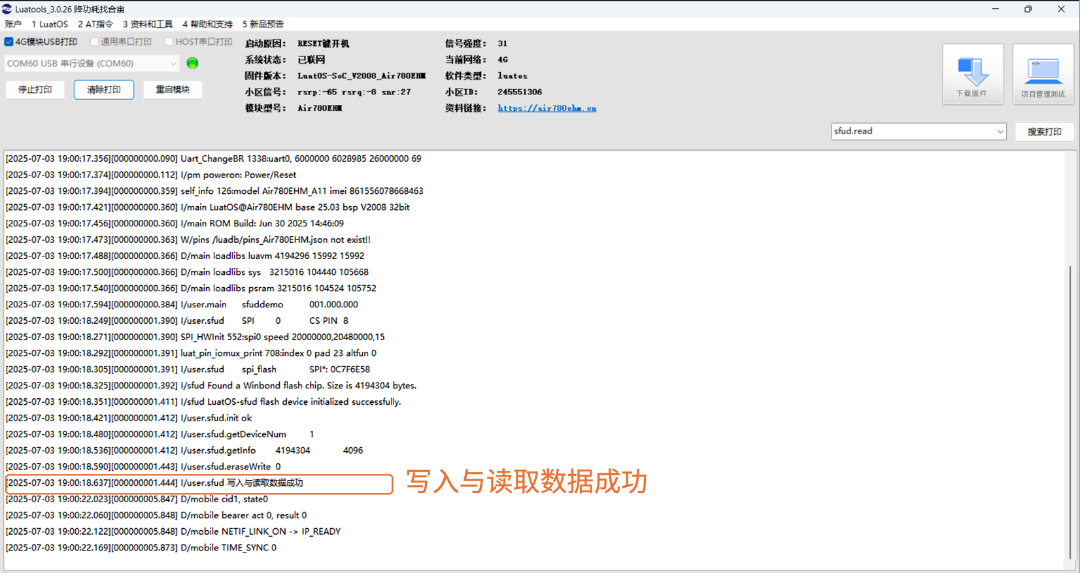Select the log line 'D/mobile cid1, state0'

(x=136, y=499)
